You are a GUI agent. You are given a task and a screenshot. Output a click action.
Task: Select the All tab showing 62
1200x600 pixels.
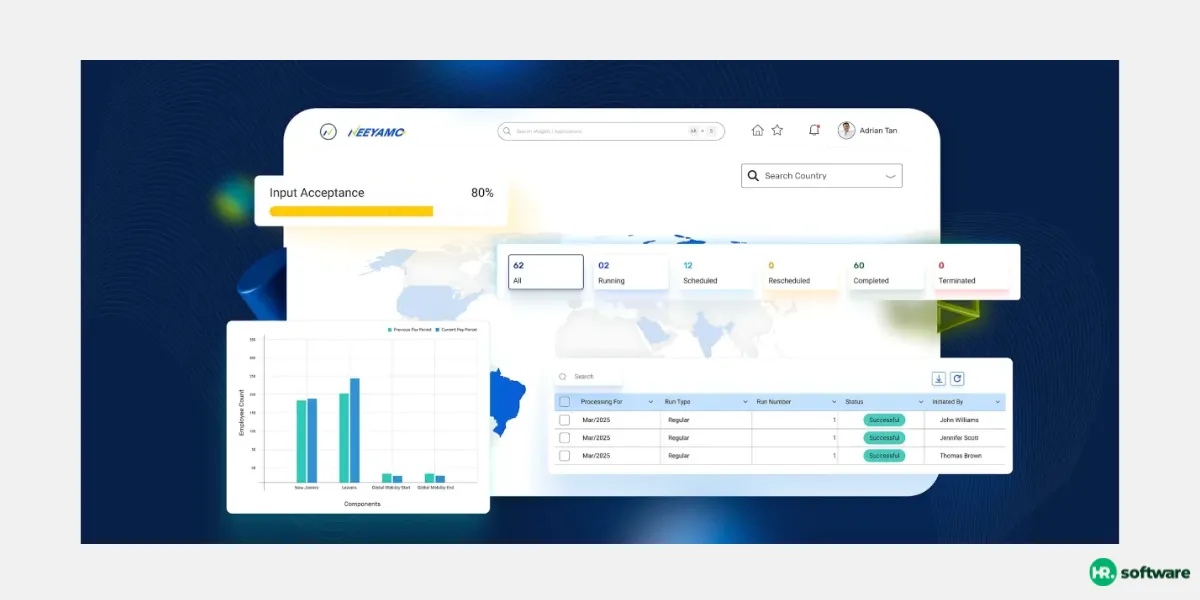(x=546, y=272)
